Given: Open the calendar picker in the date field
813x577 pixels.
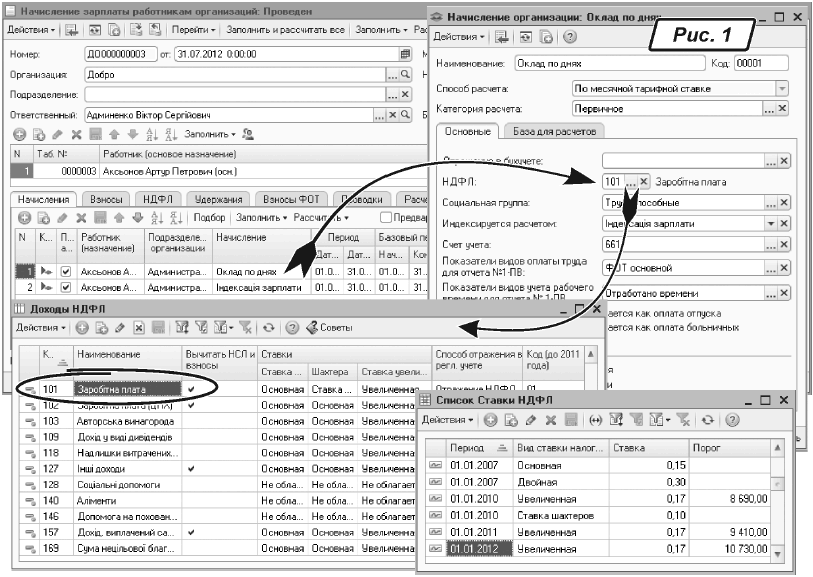Looking at the screenshot, I should click(x=405, y=54).
